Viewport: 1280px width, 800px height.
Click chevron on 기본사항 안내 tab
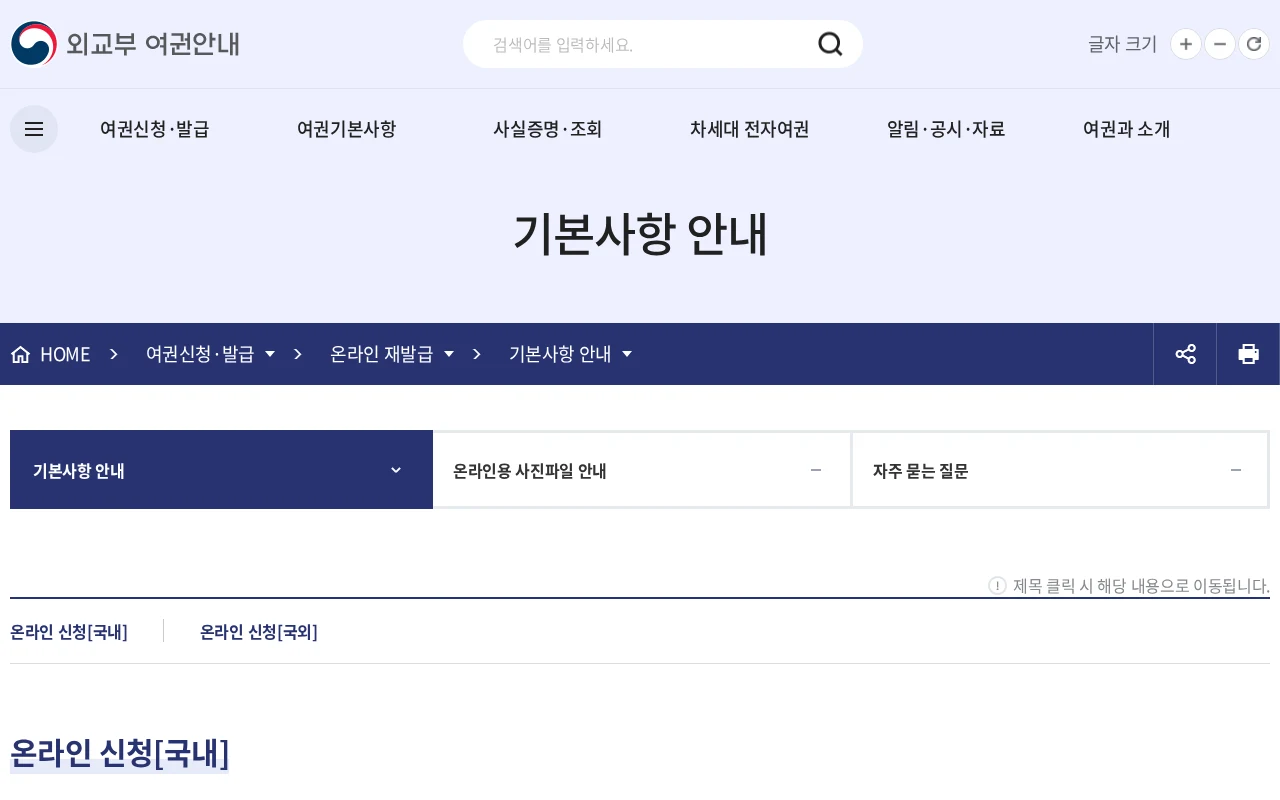click(x=396, y=470)
